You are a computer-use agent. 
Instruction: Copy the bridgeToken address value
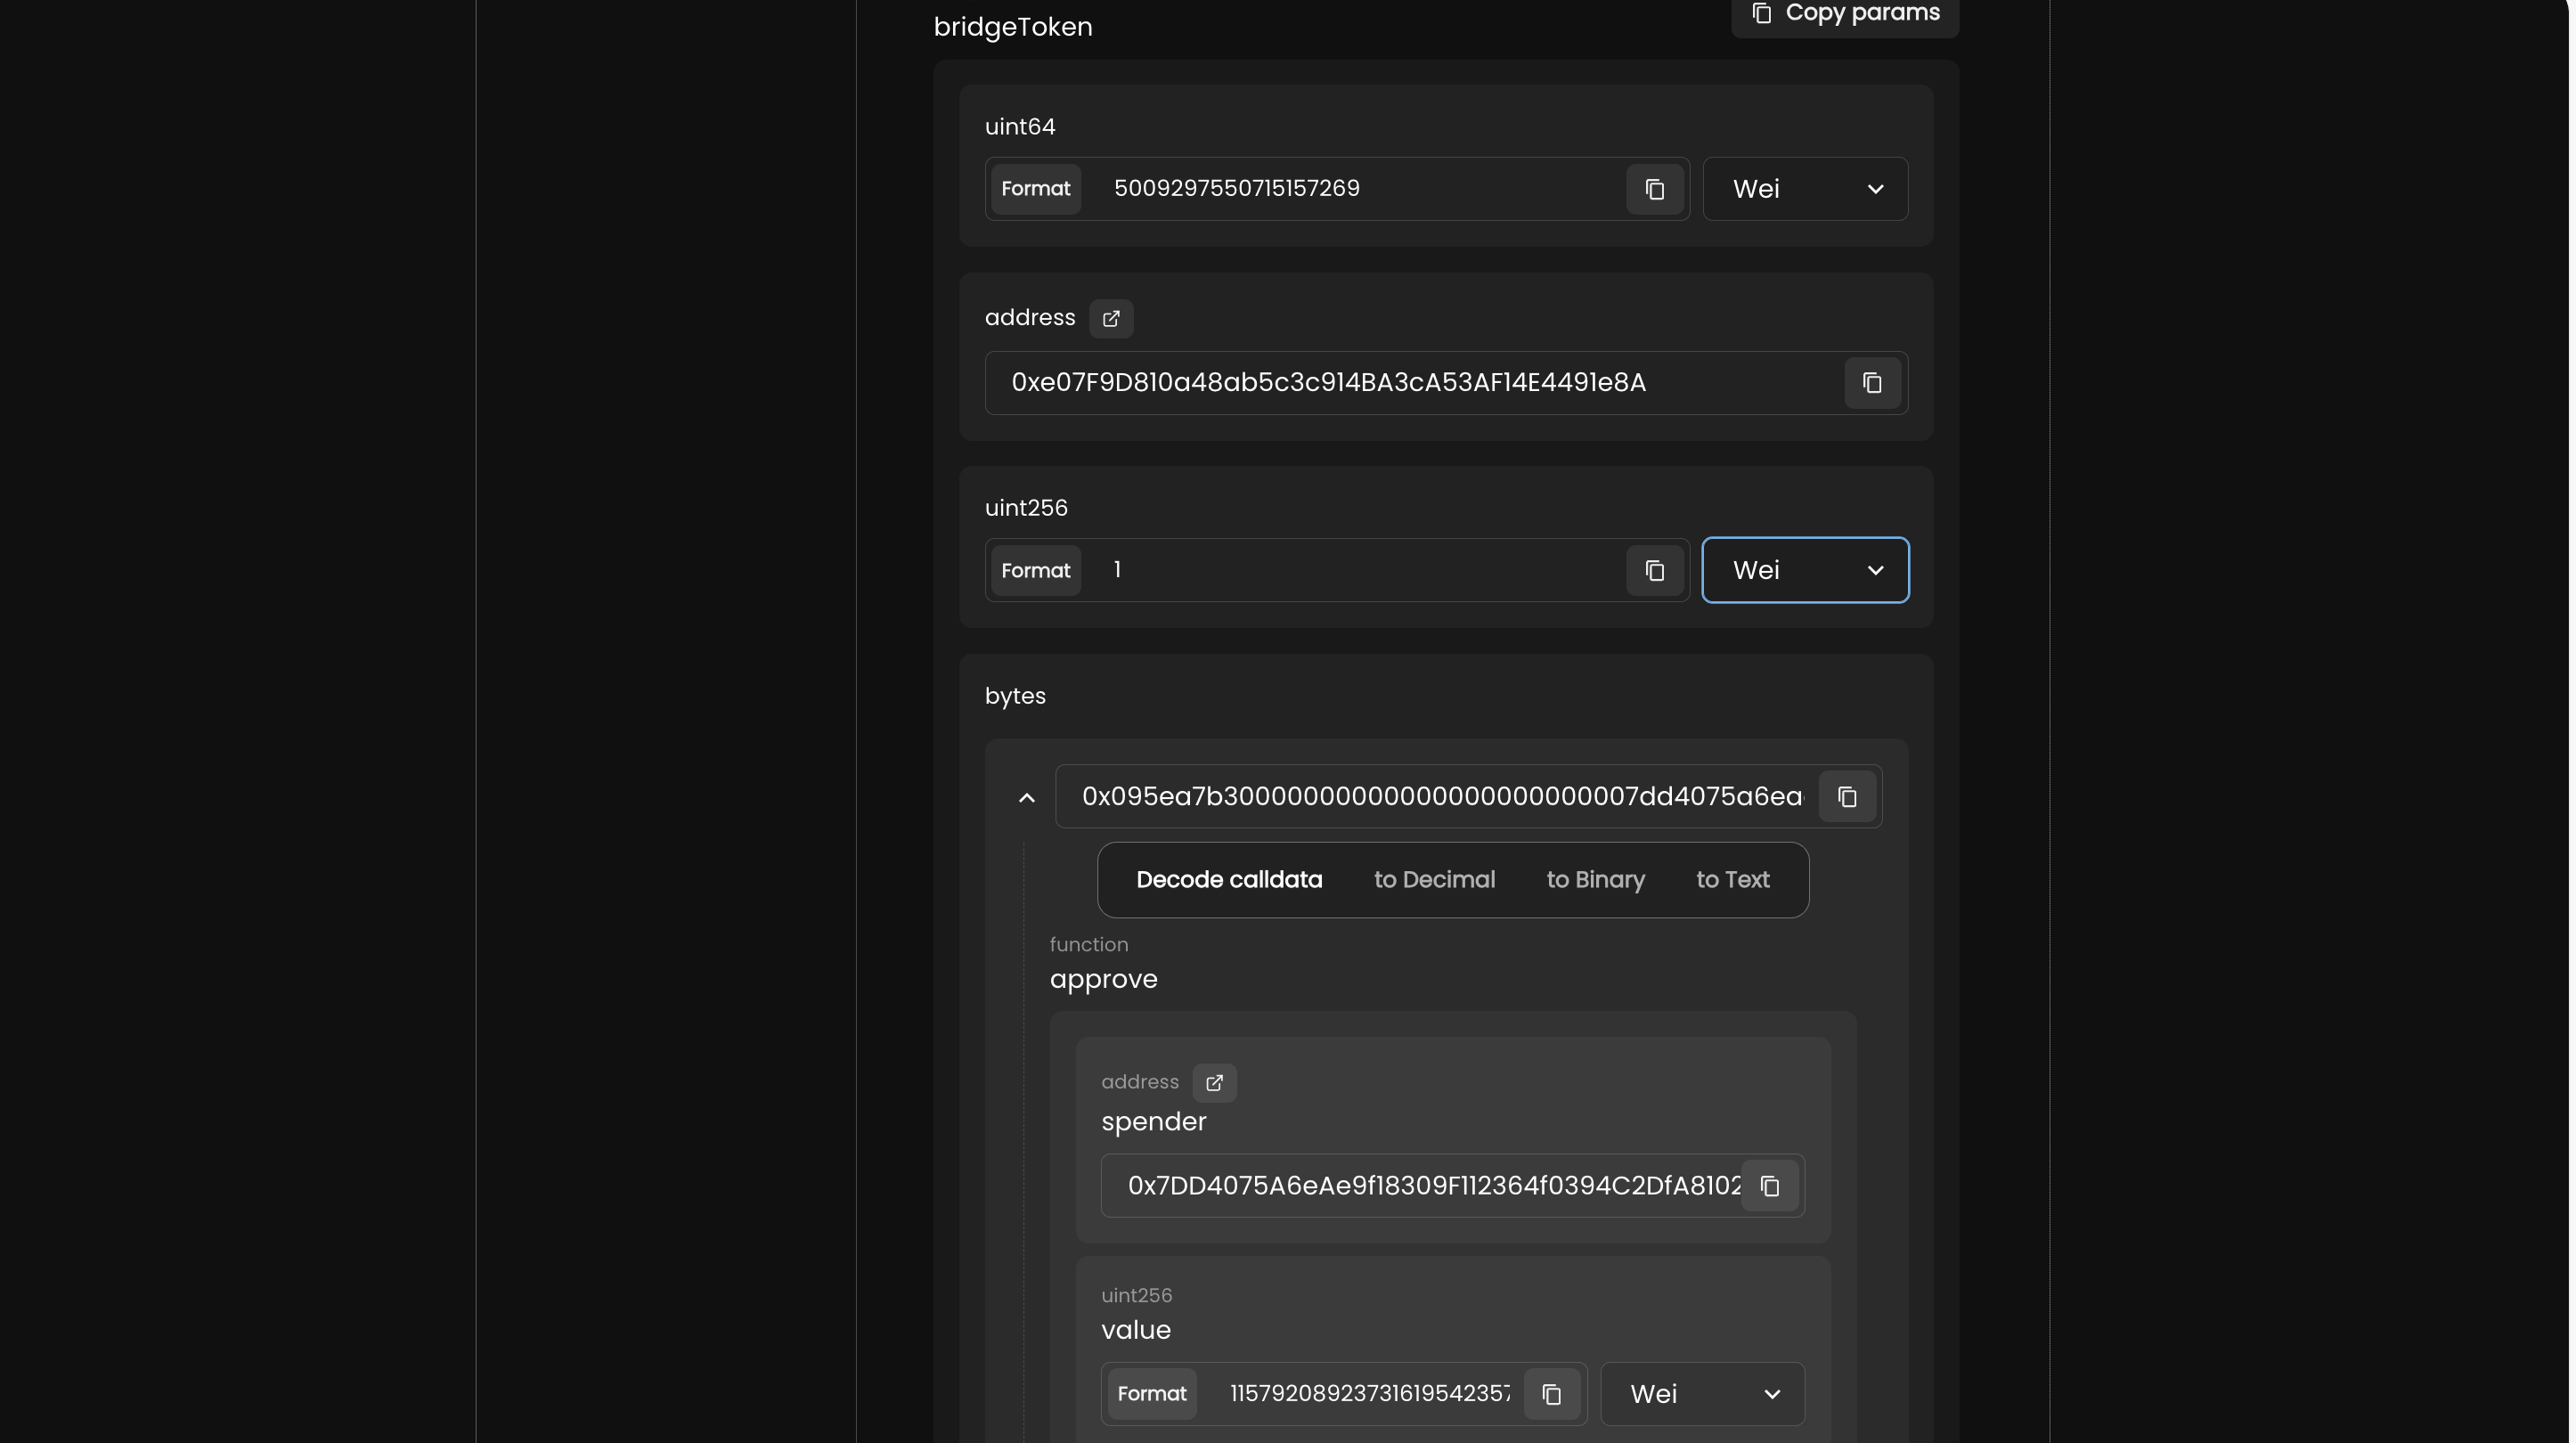[1871, 383]
